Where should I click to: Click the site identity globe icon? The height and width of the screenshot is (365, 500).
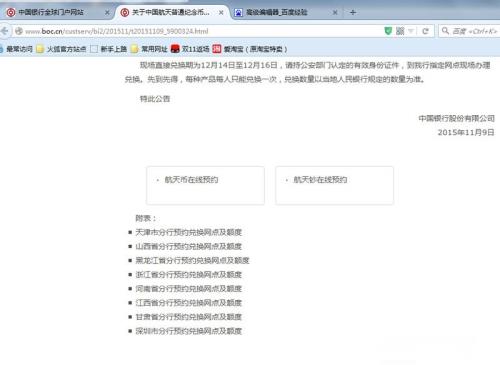point(19,31)
